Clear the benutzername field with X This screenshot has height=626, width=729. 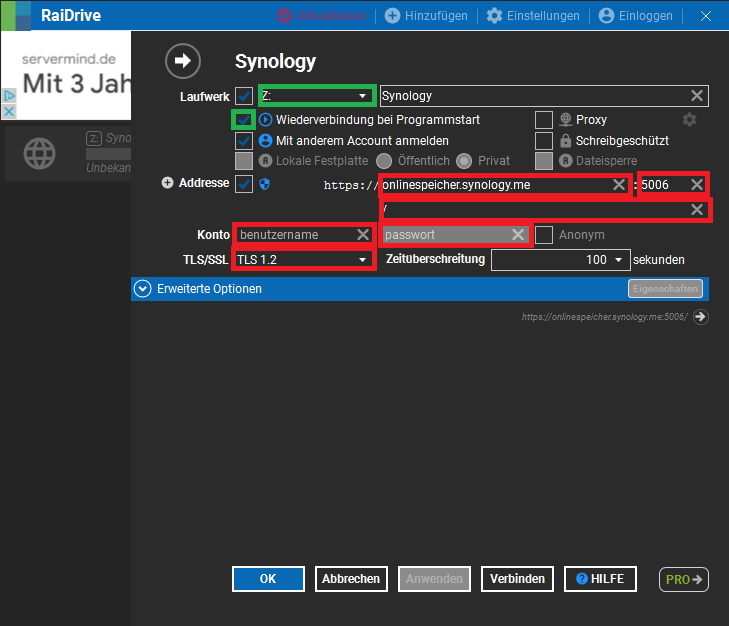(363, 234)
